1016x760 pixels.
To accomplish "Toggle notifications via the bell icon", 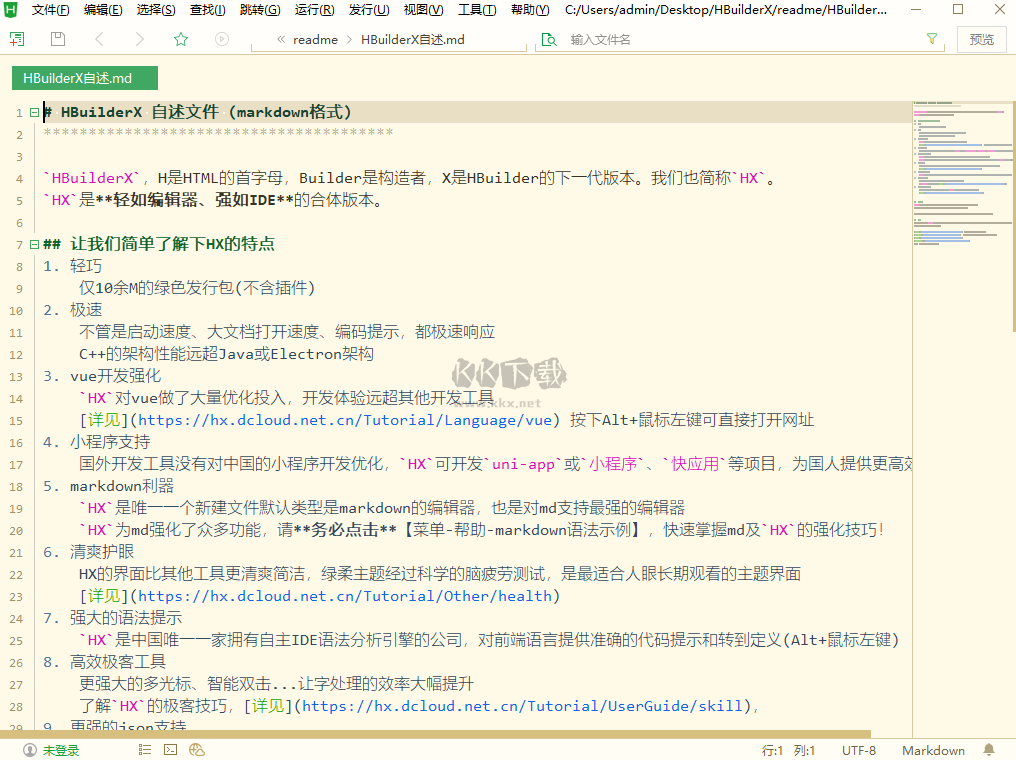I will 988,749.
